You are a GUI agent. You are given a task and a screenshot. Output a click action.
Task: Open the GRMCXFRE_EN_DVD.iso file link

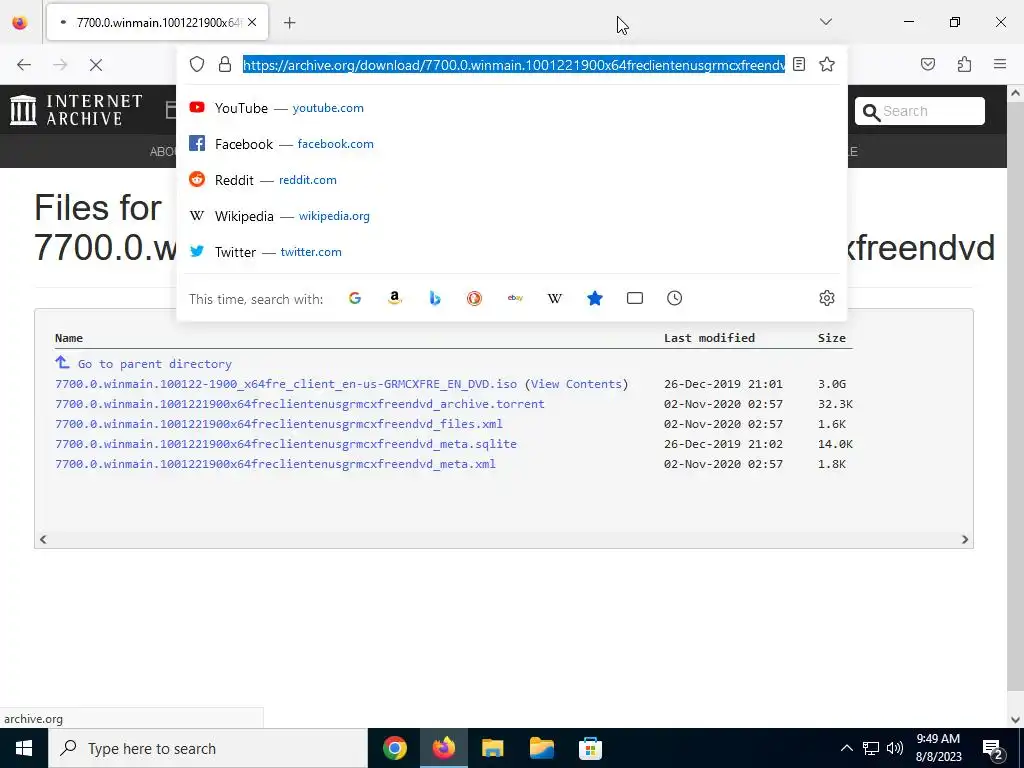pos(286,384)
